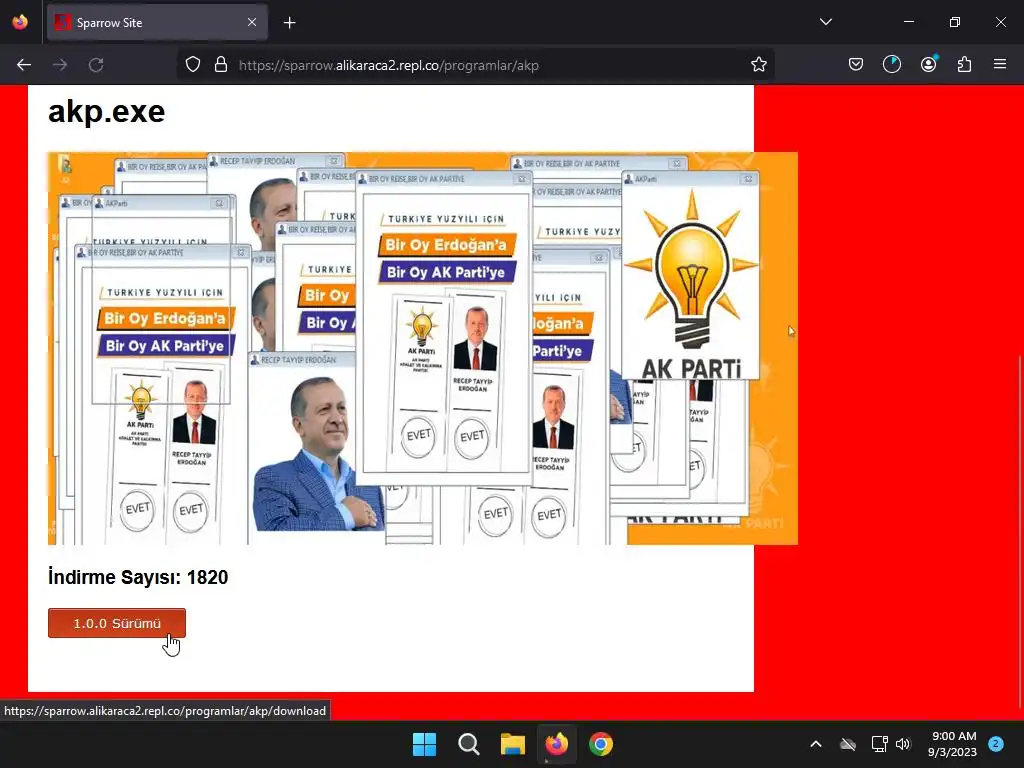Open the Firefox application menu
The width and height of the screenshot is (1024, 768).
click(x=1000, y=65)
